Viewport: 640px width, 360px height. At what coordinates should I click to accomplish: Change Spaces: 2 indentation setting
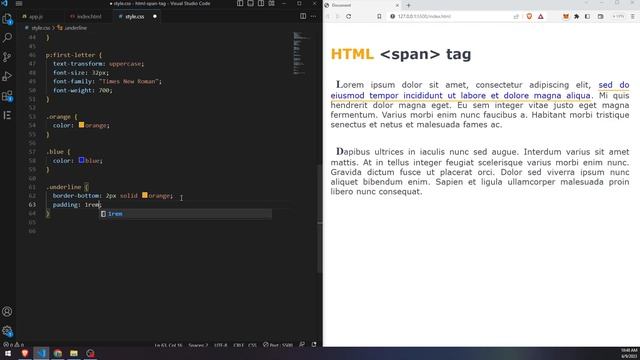[198, 345]
